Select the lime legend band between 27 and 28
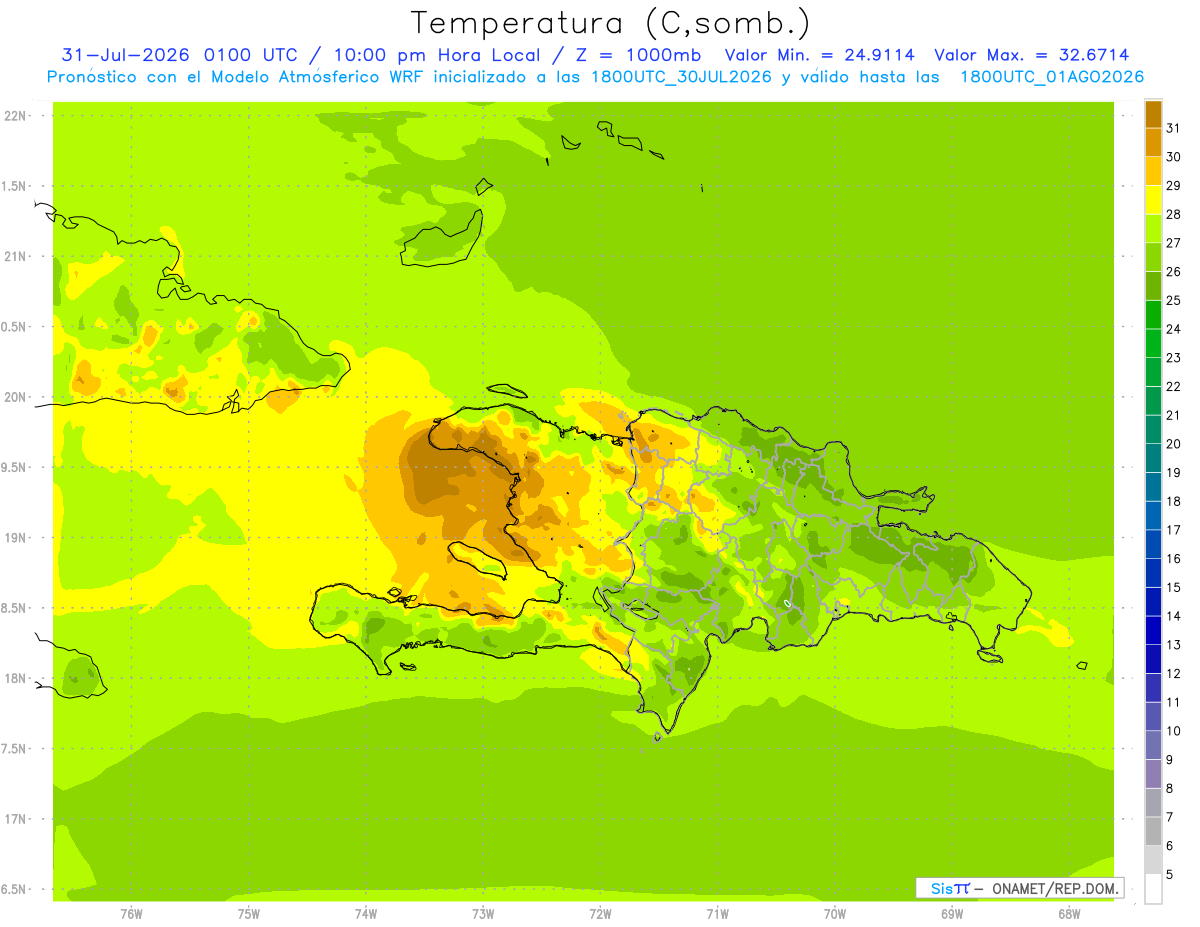 point(1153,228)
